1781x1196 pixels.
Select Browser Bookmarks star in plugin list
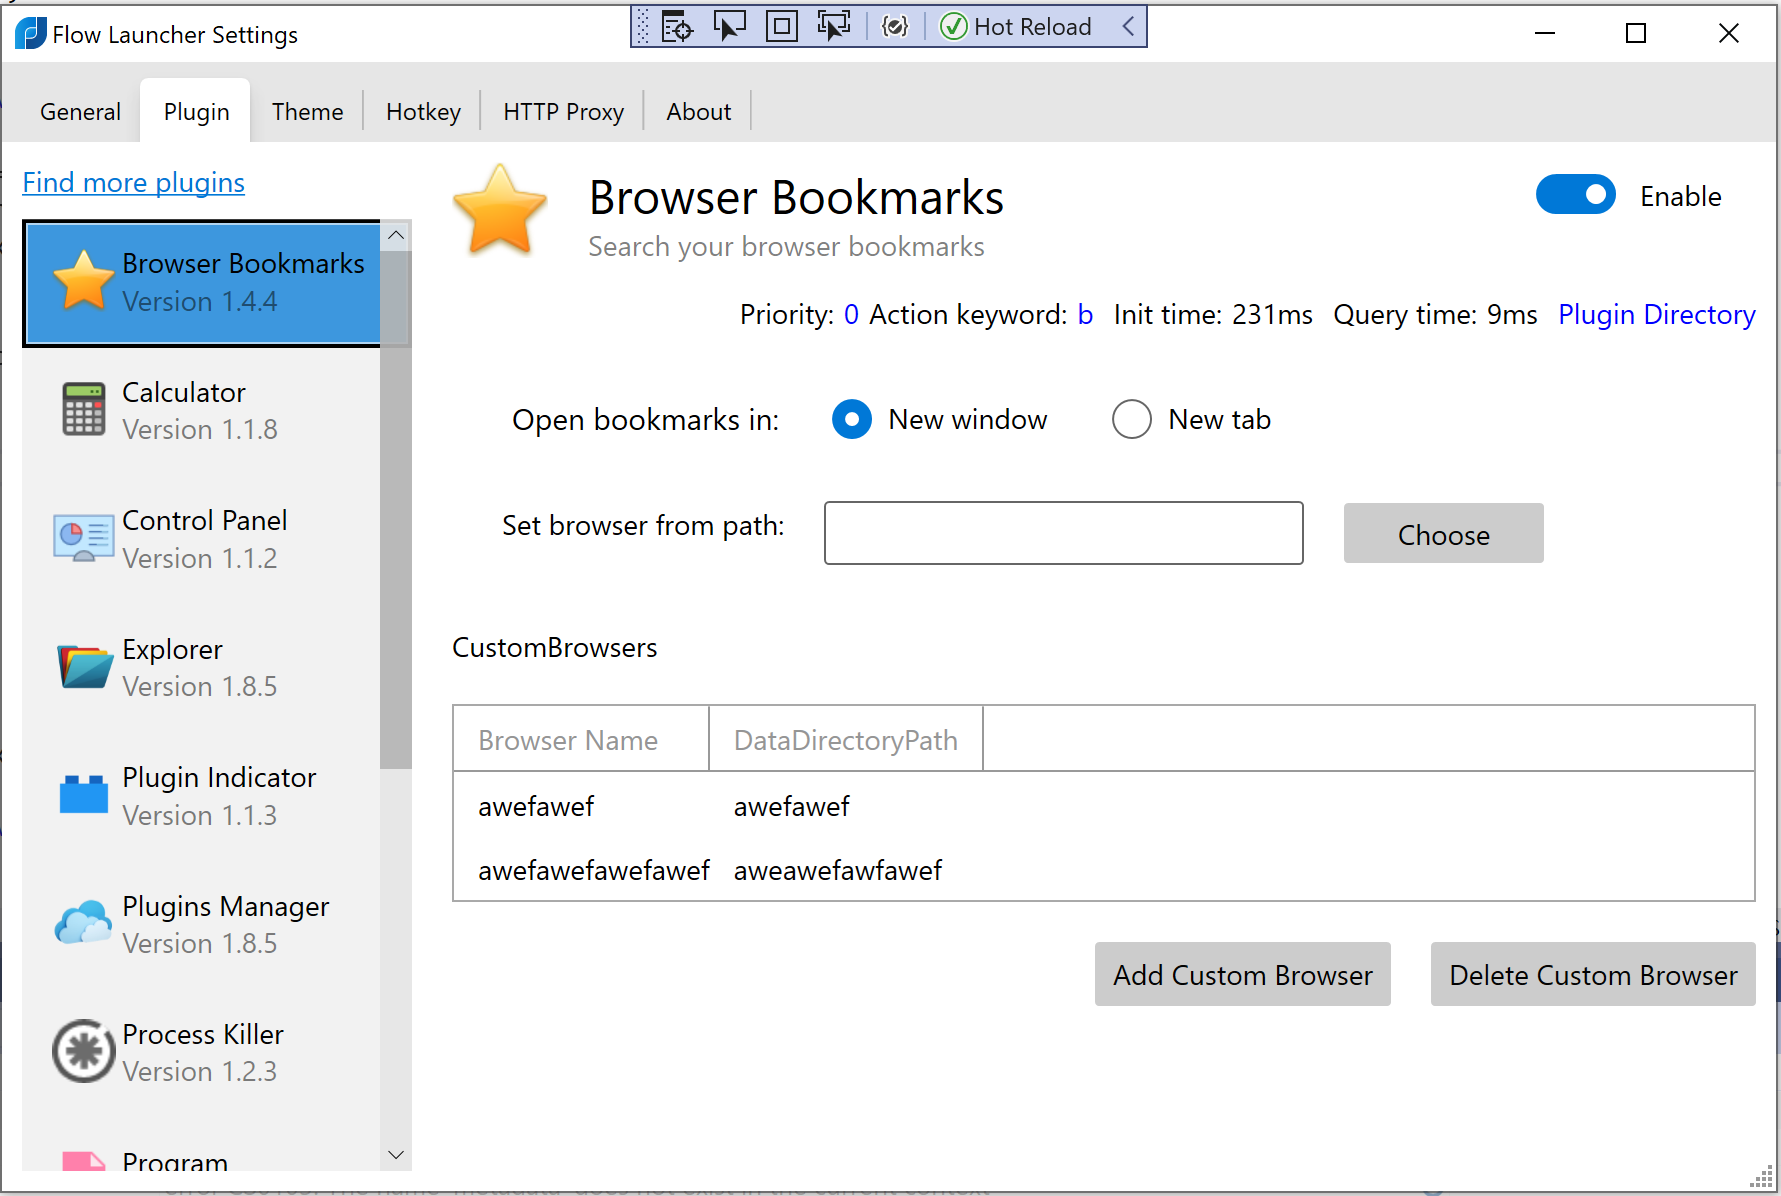point(83,281)
